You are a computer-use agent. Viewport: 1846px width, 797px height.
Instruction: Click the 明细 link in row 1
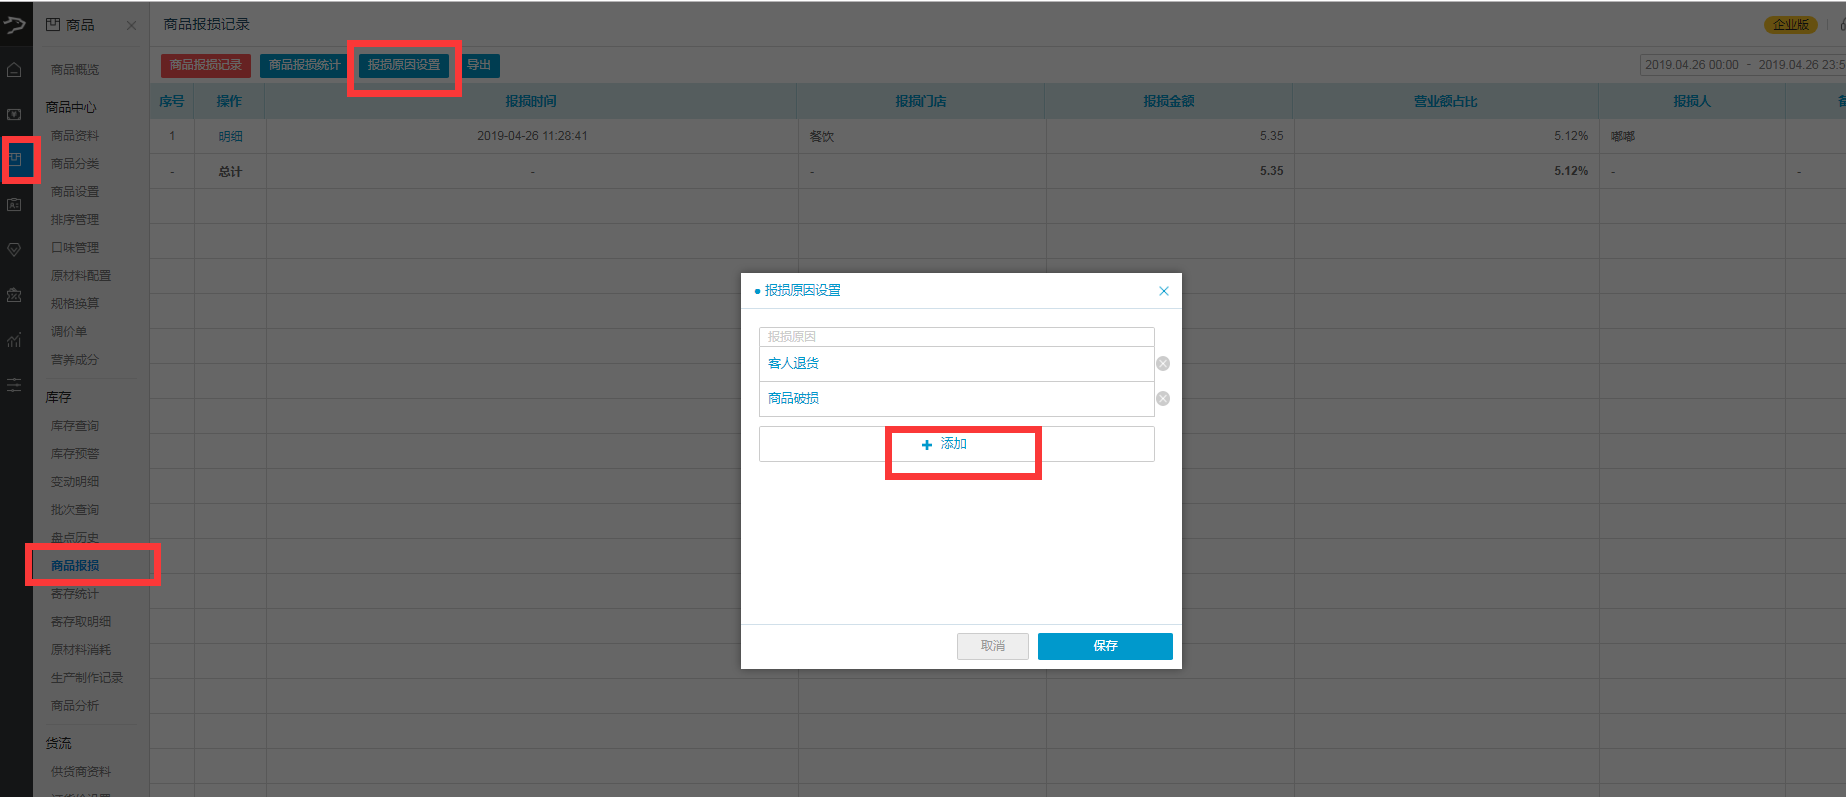click(231, 137)
